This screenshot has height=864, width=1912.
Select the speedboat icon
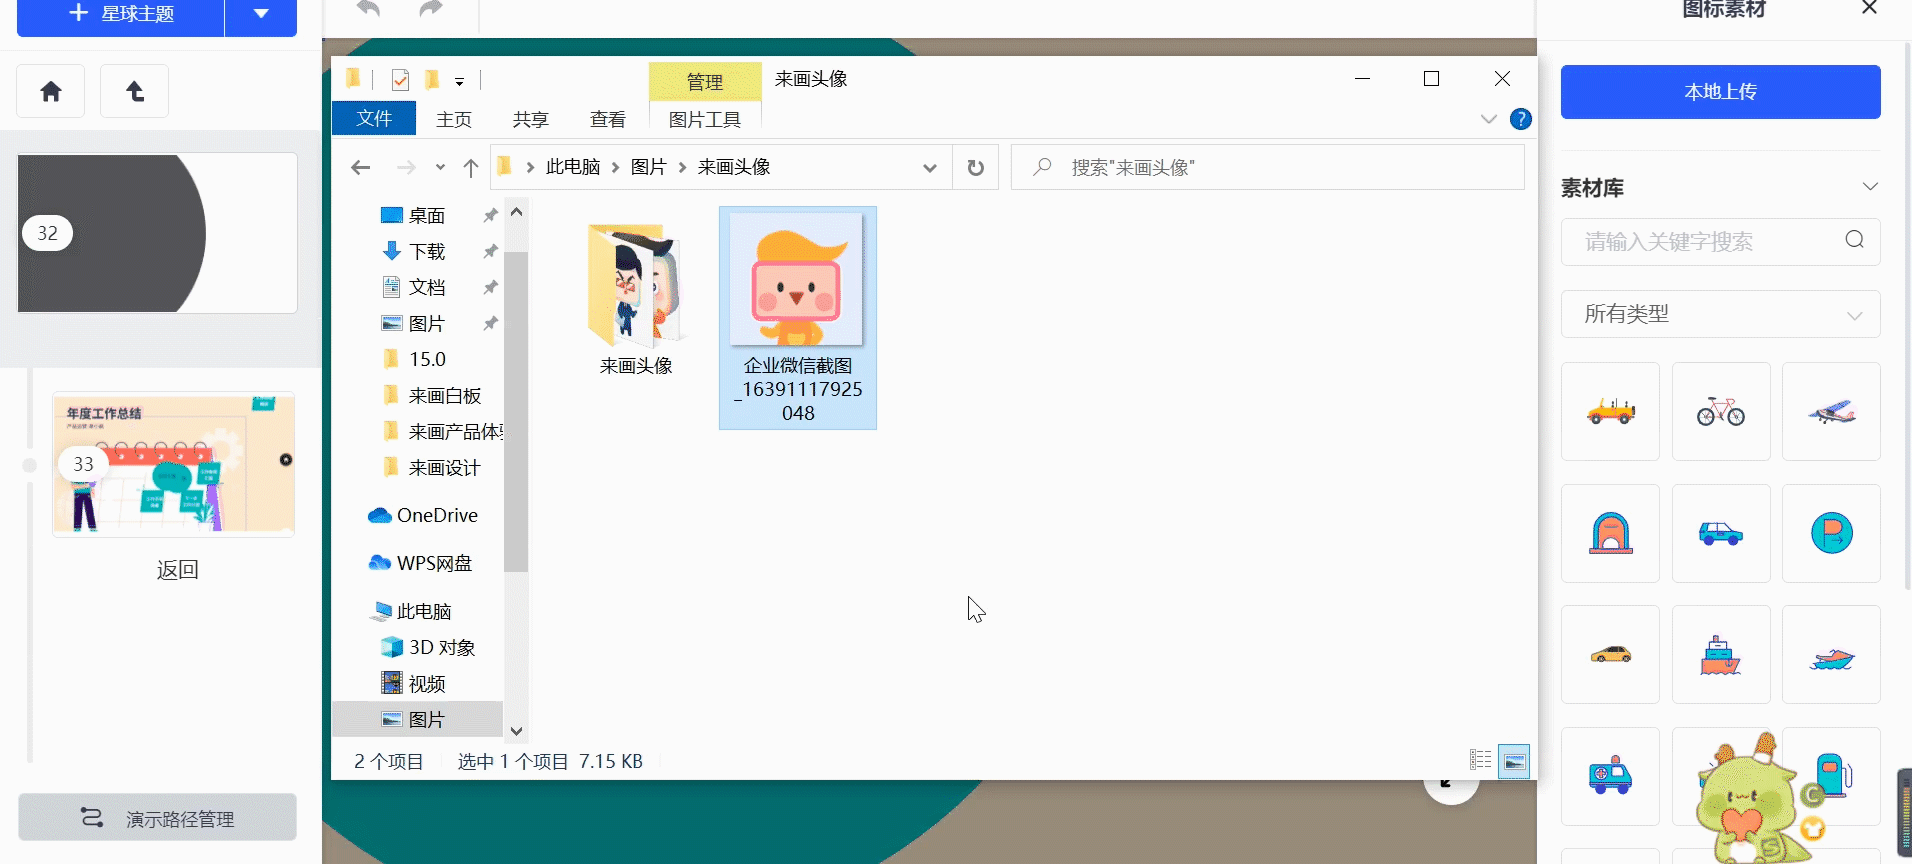[1831, 658]
